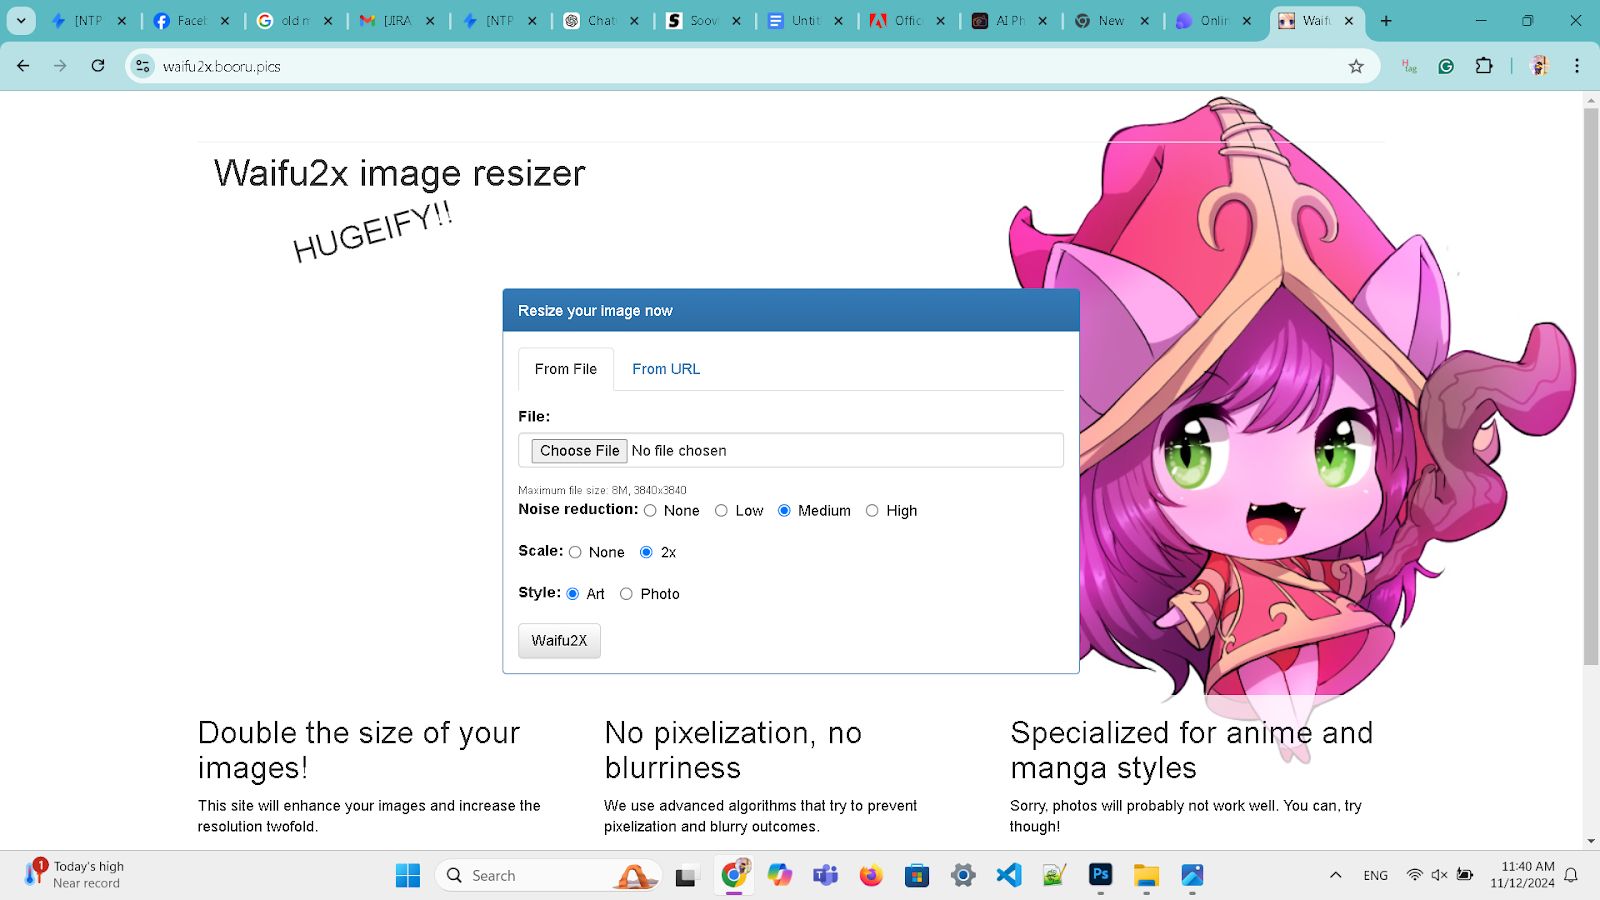Open the clock showing 11:40 AM
The image size is (1600, 900).
[1522, 875]
